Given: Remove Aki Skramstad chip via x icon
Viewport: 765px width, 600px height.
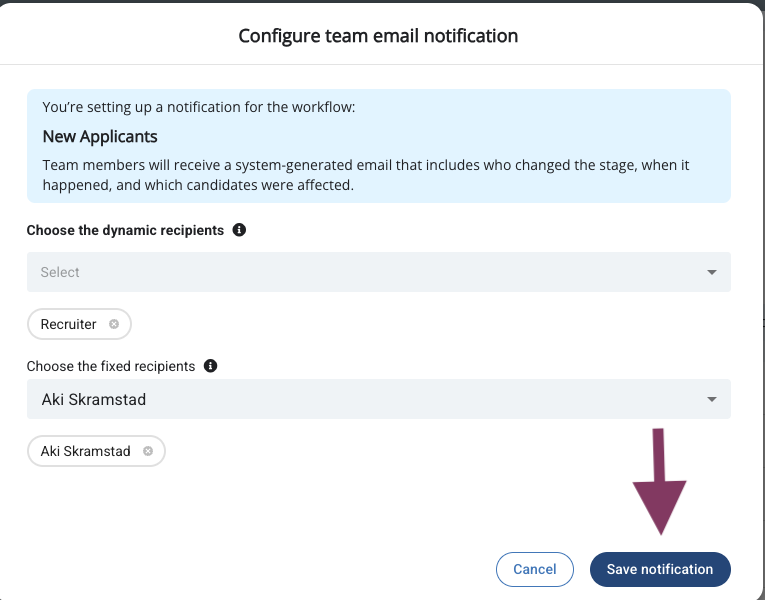Looking at the screenshot, I should (x=148, y=451).
